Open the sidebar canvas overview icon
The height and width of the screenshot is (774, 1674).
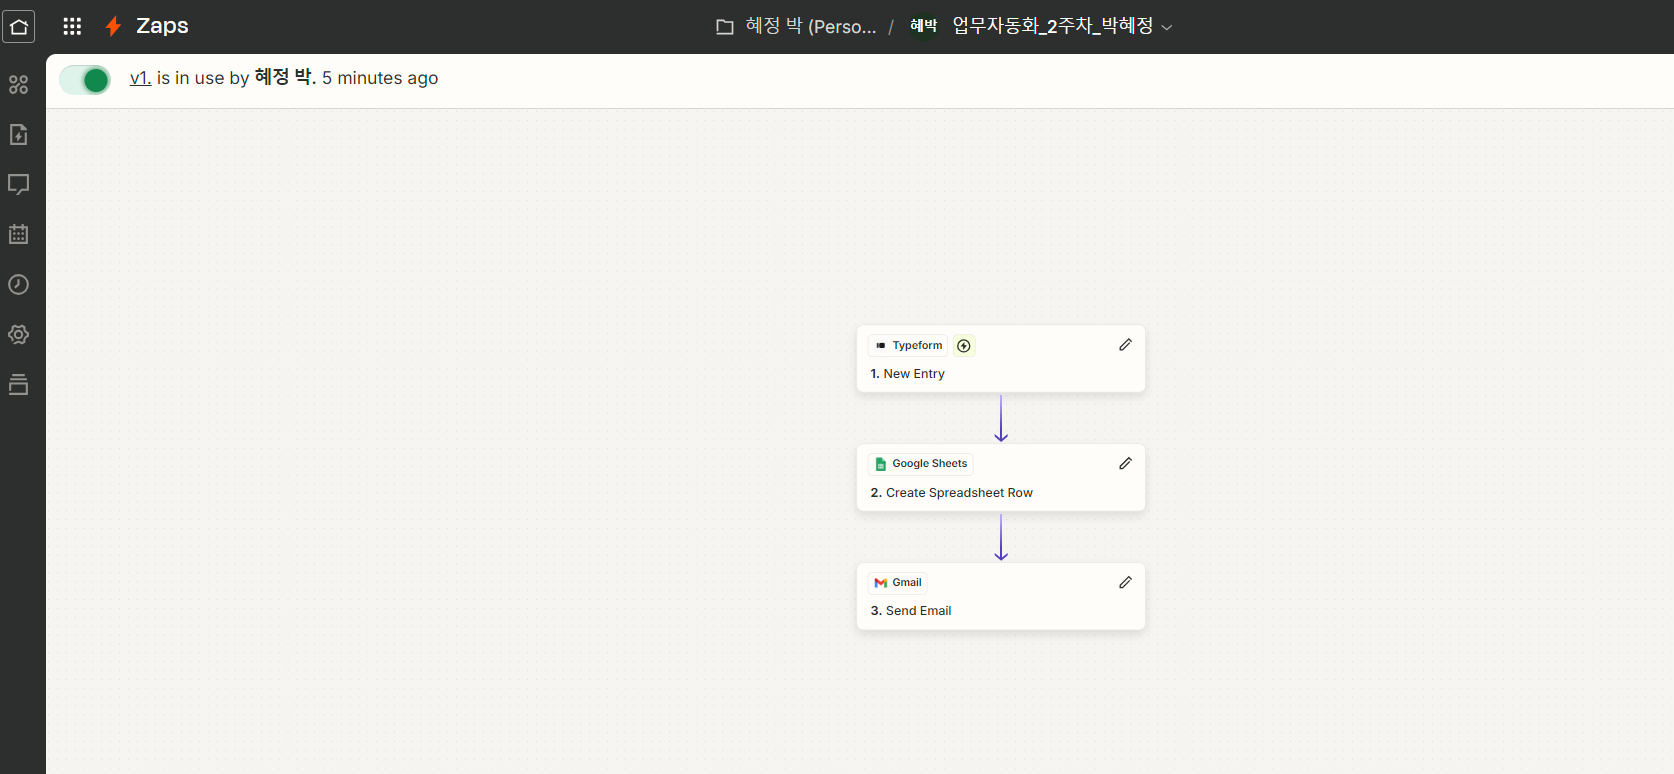point(18,85)
